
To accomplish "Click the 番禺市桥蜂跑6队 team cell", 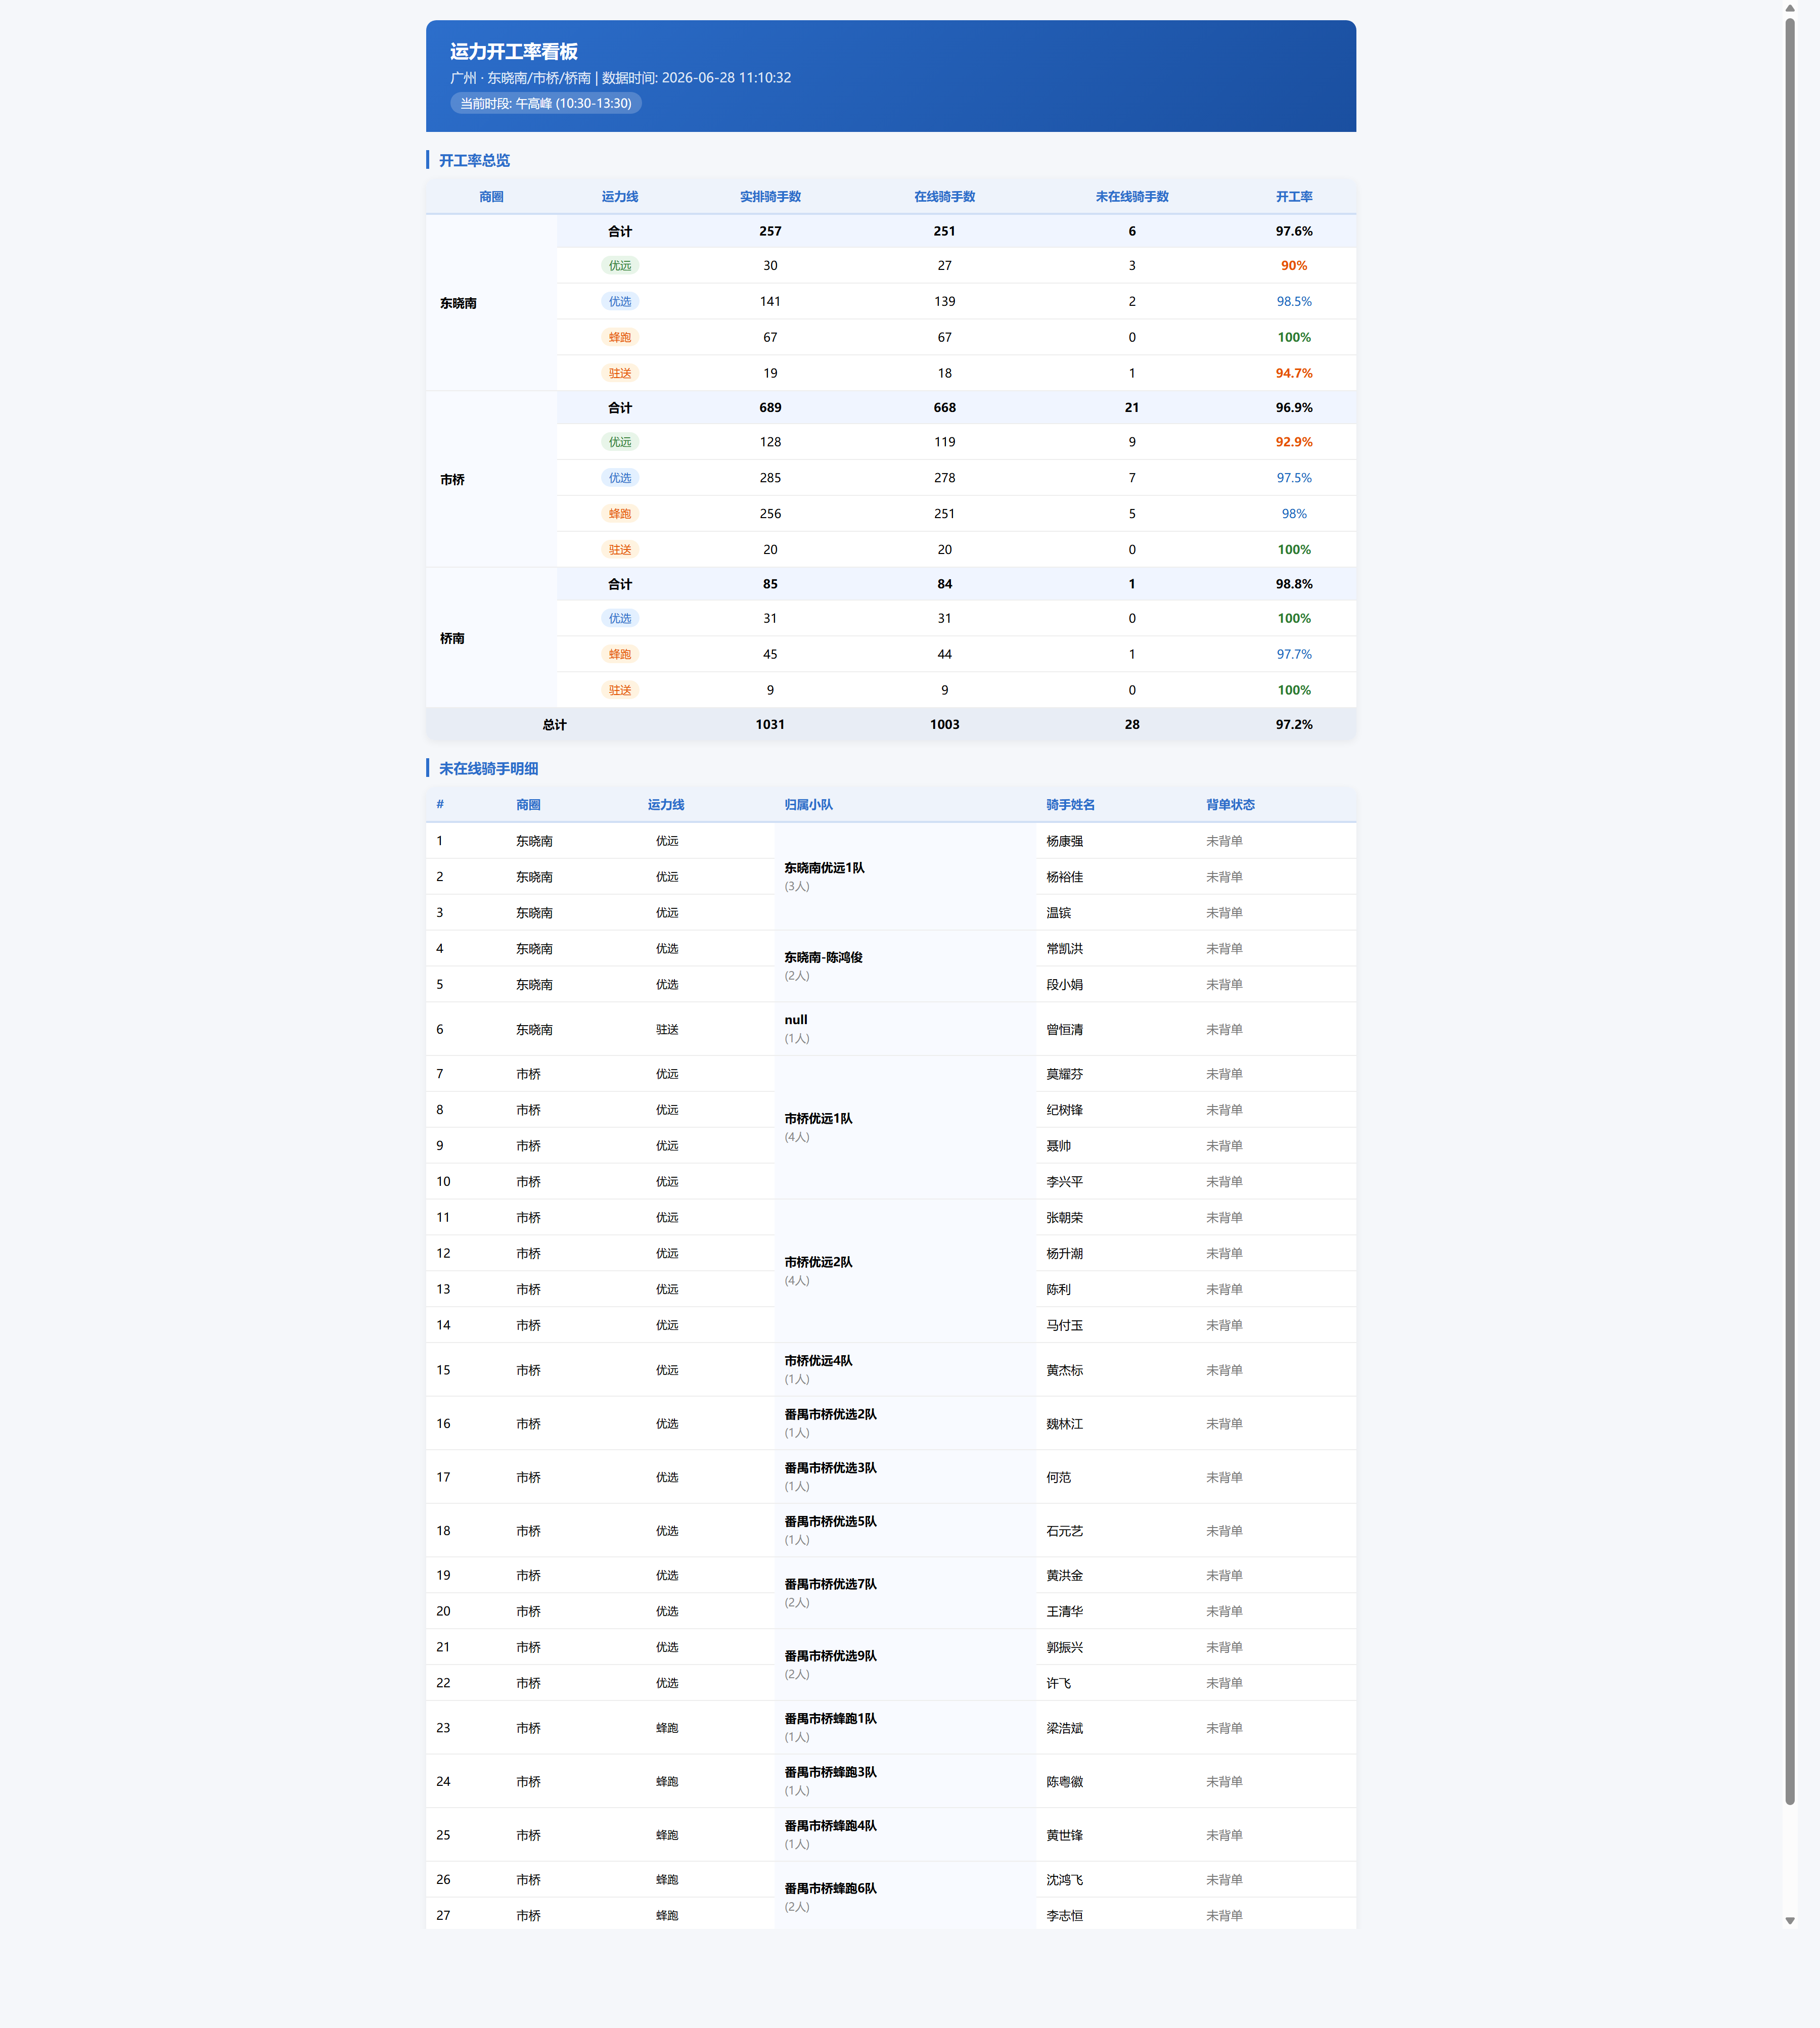I will click(905, 1897).
